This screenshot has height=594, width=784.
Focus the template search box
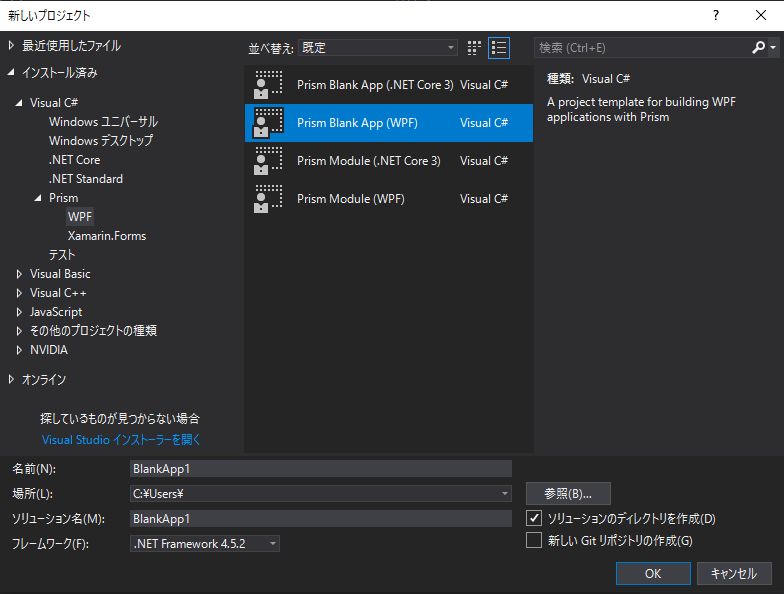[x=642, y=48]
